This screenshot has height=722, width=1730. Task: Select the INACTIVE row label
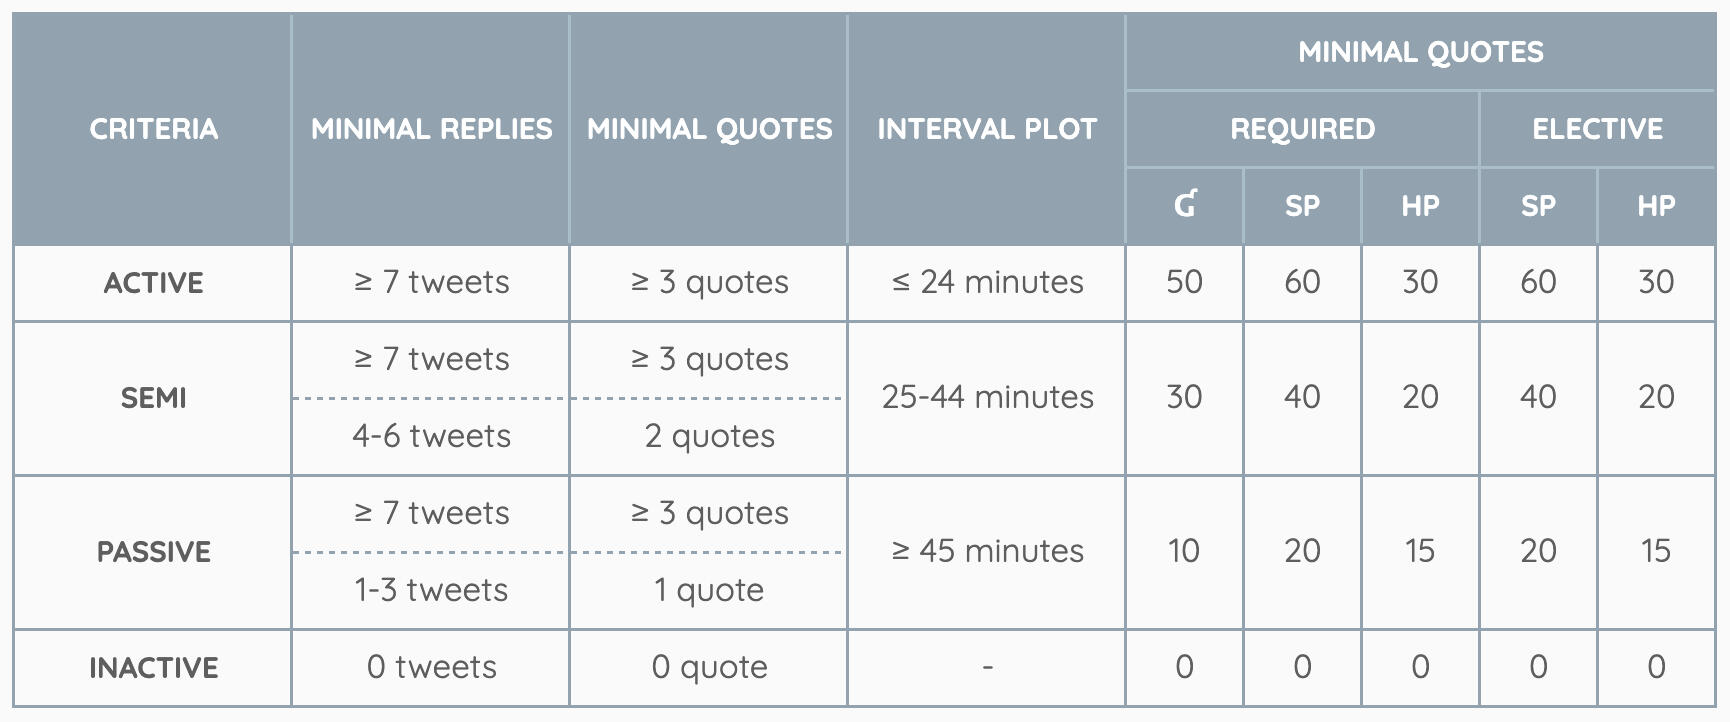pyautogui.click(x=153, y=668)
